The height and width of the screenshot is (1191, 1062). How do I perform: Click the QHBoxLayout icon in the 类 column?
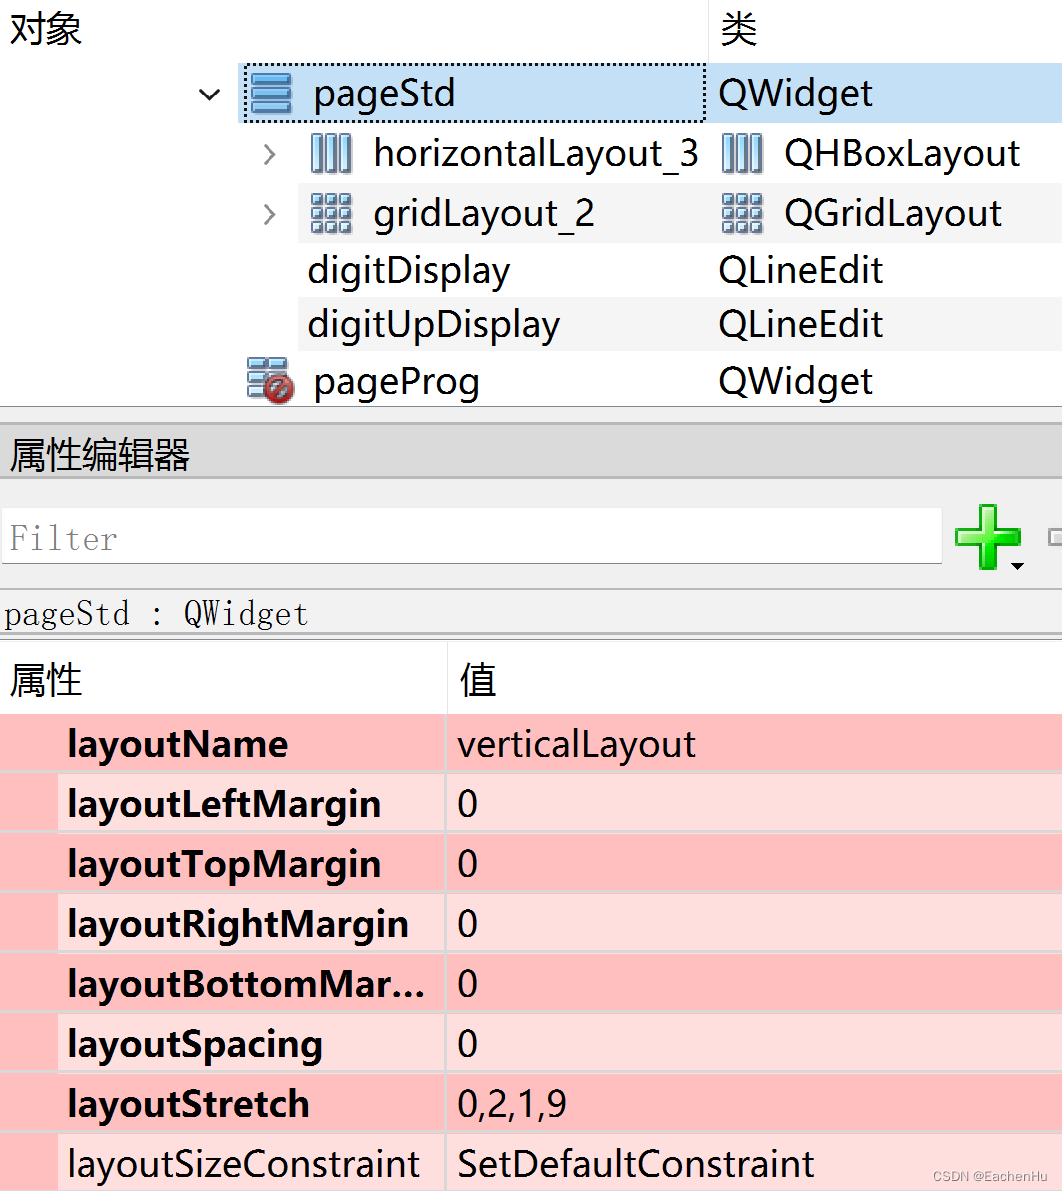tap(741, 153)
